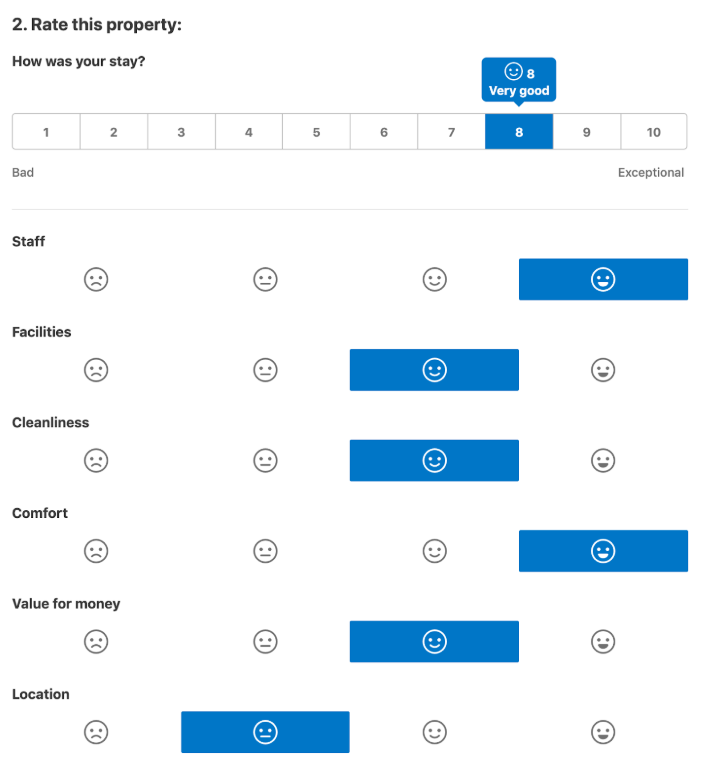The width and height of the screenshot is (710, 772).
Task: Select the smiling face for Location
Action: click(x=435, y=732)
